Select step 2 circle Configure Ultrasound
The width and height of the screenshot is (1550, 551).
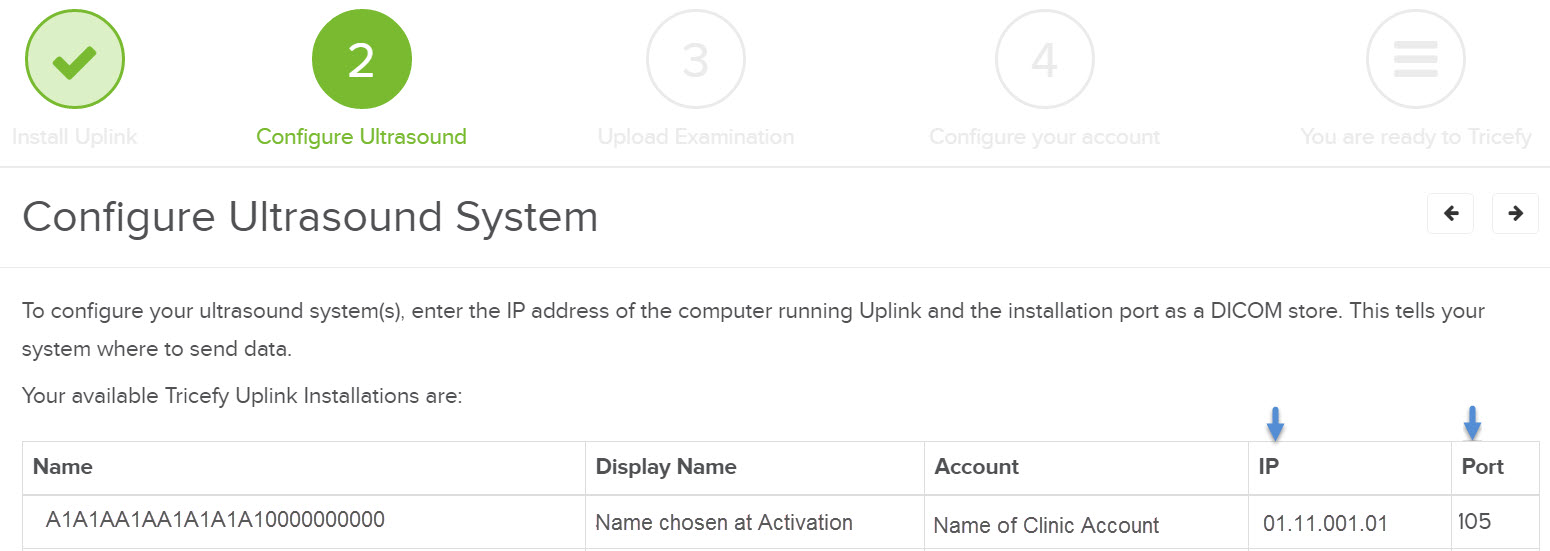(361, 60)
